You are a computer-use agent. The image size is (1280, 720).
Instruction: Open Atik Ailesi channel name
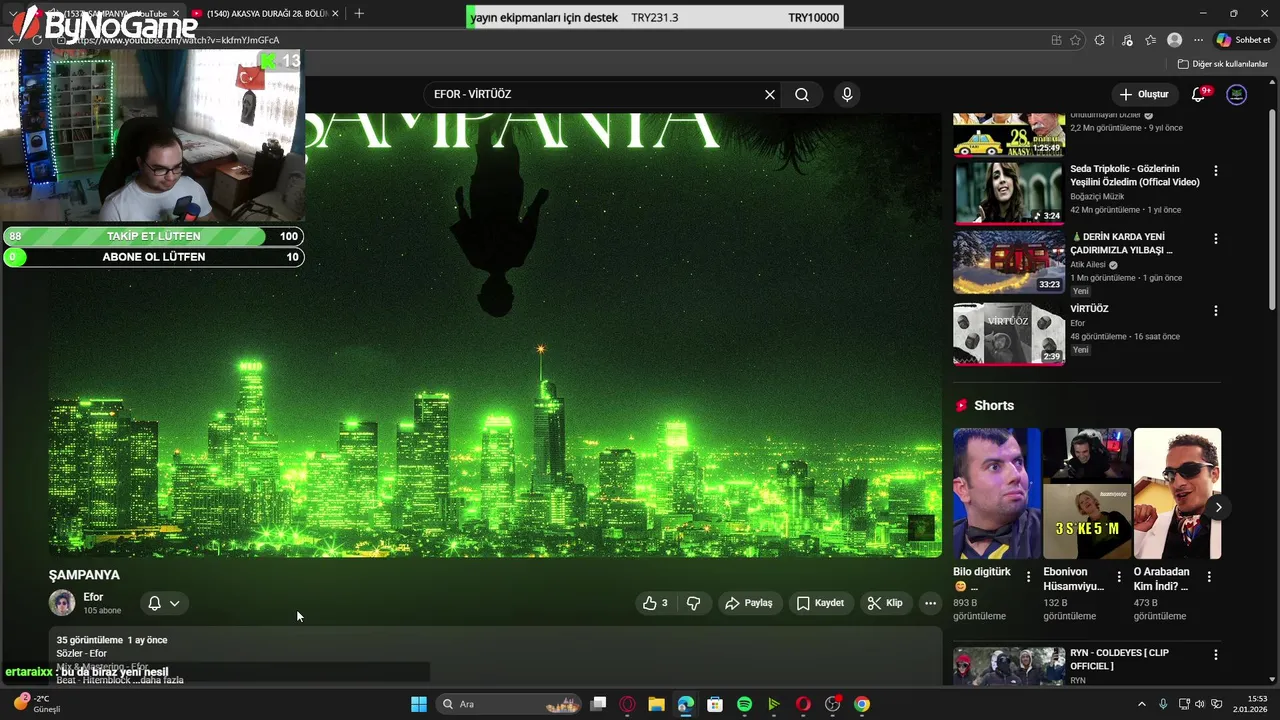pyautogui.click(x=1089, y=265)
